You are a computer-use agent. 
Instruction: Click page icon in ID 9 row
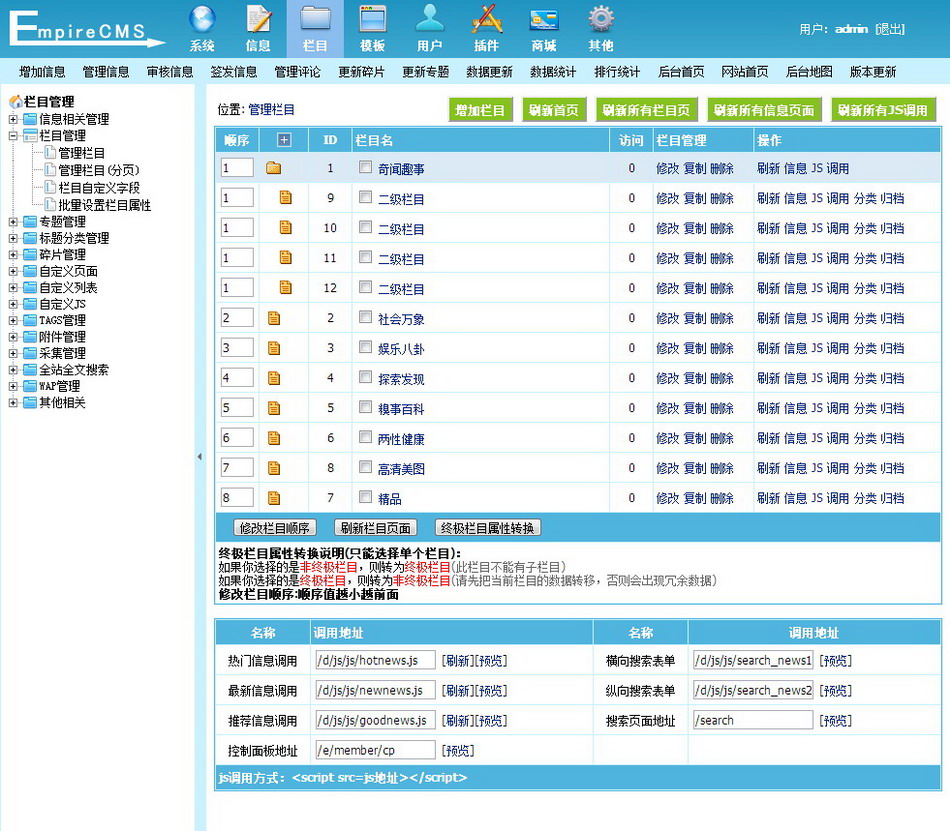(x=285, y=197)
